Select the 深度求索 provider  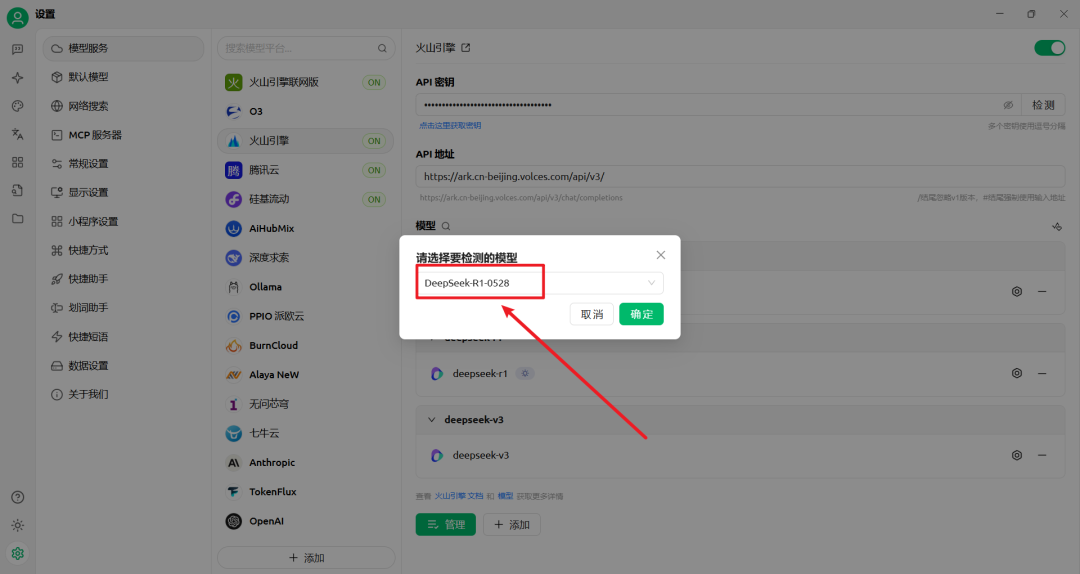[x=305, y=258]
